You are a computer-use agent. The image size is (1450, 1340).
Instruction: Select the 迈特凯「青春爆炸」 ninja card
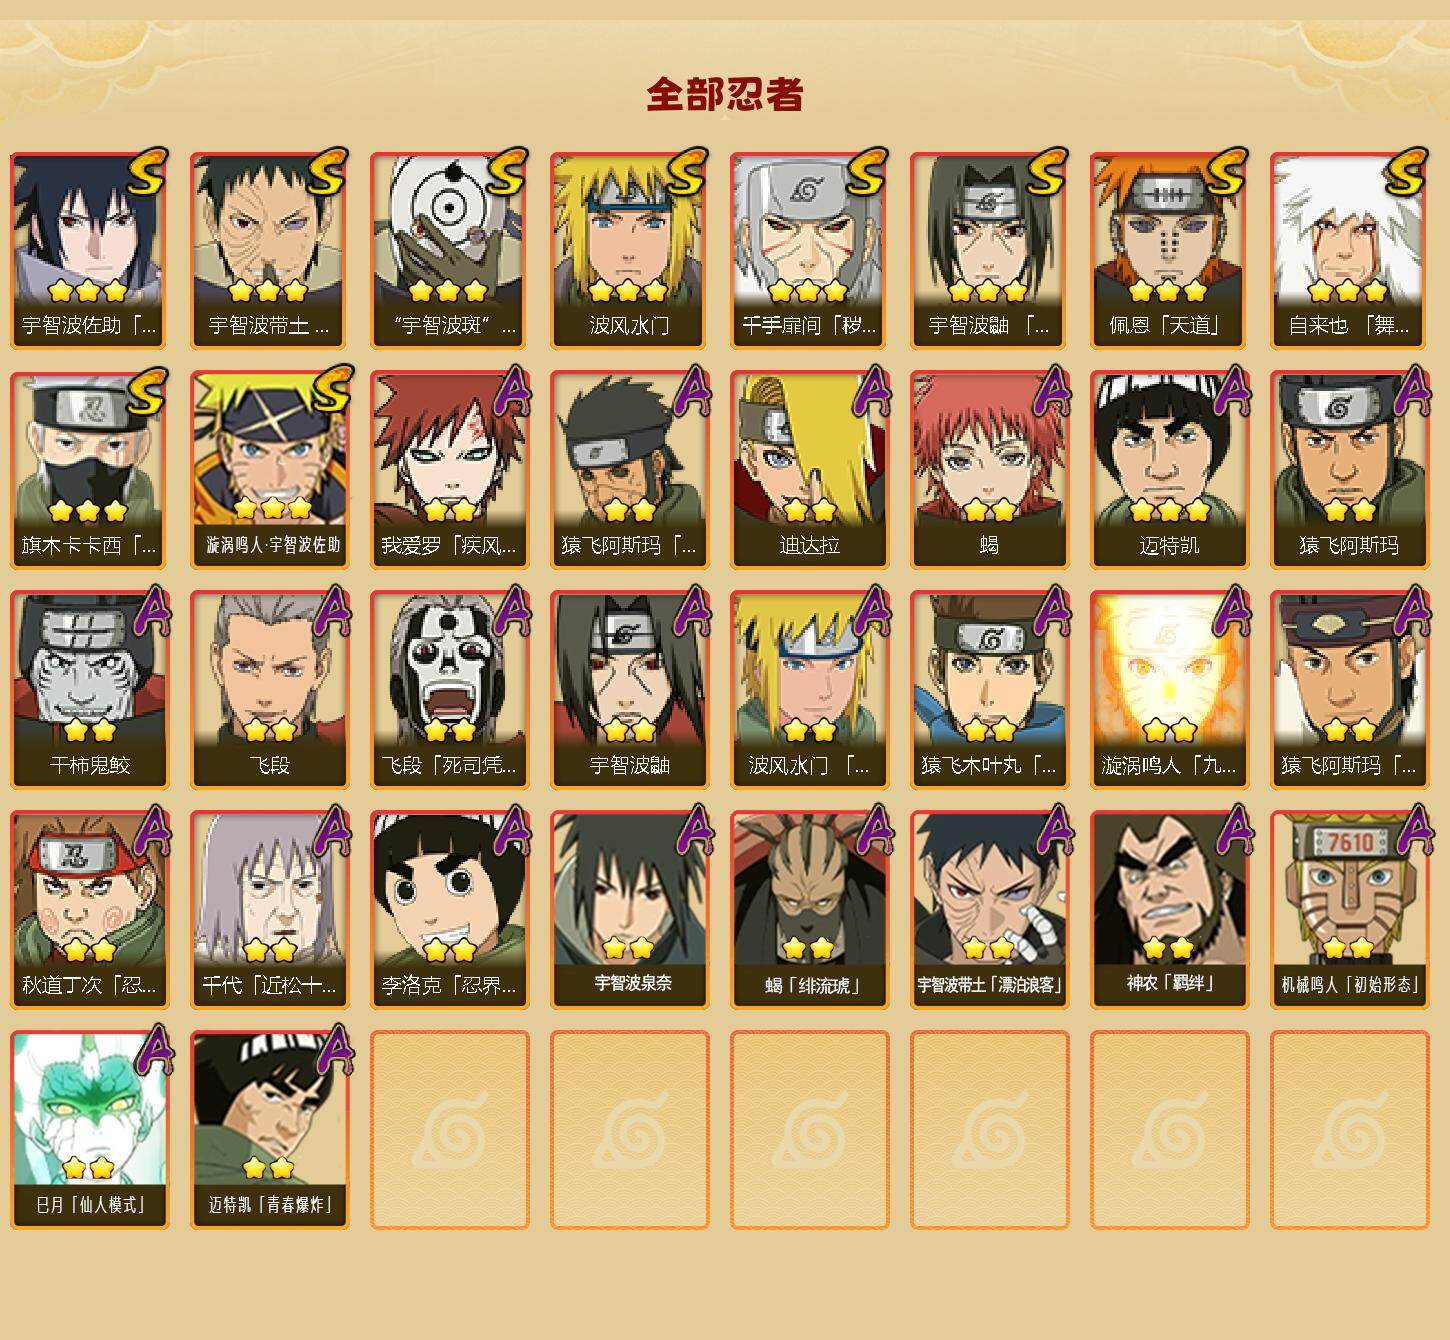point(269,1130)
